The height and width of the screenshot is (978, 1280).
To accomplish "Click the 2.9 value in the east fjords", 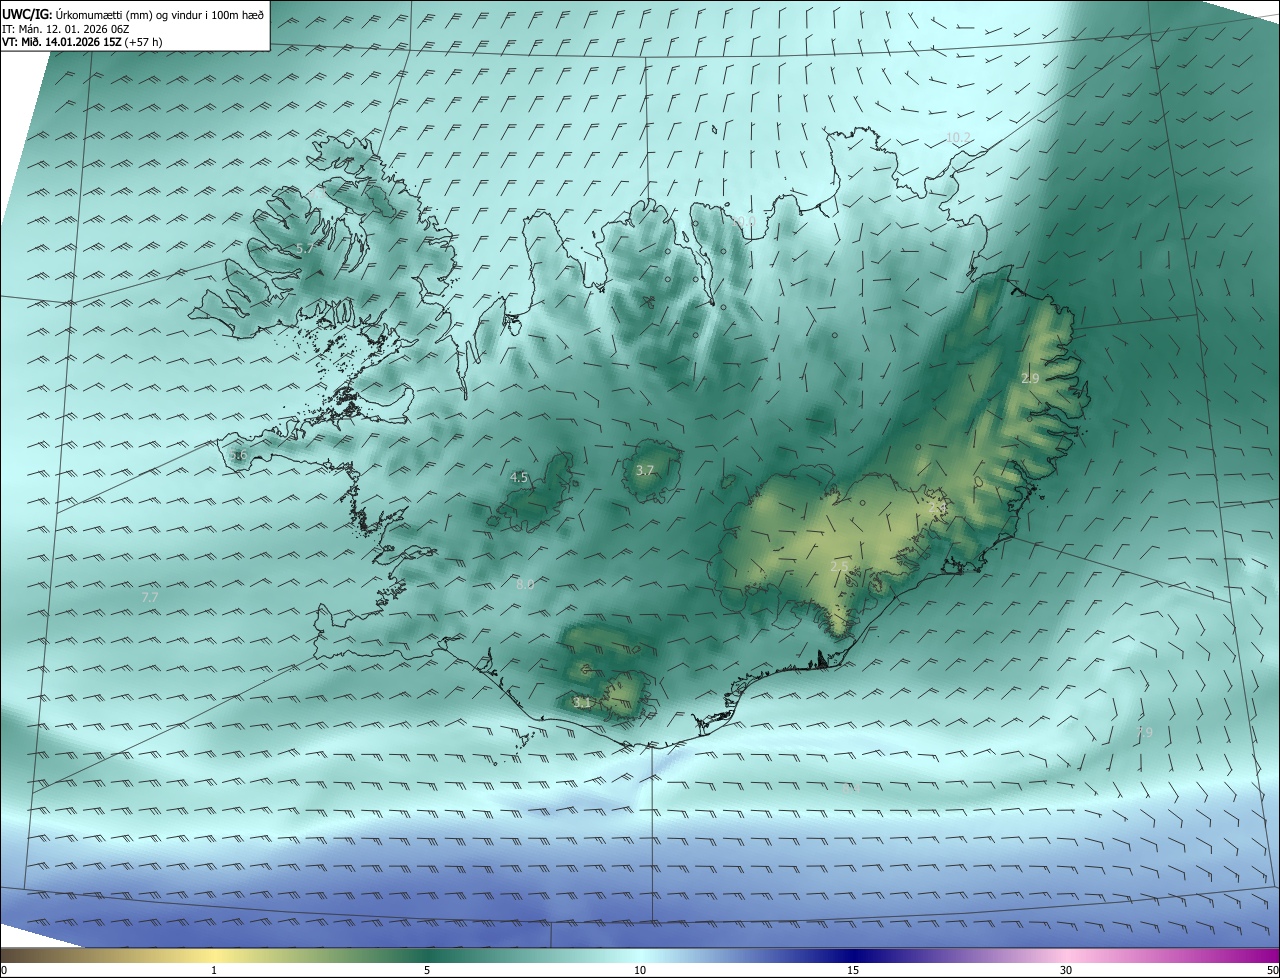I will [1030, 378].
